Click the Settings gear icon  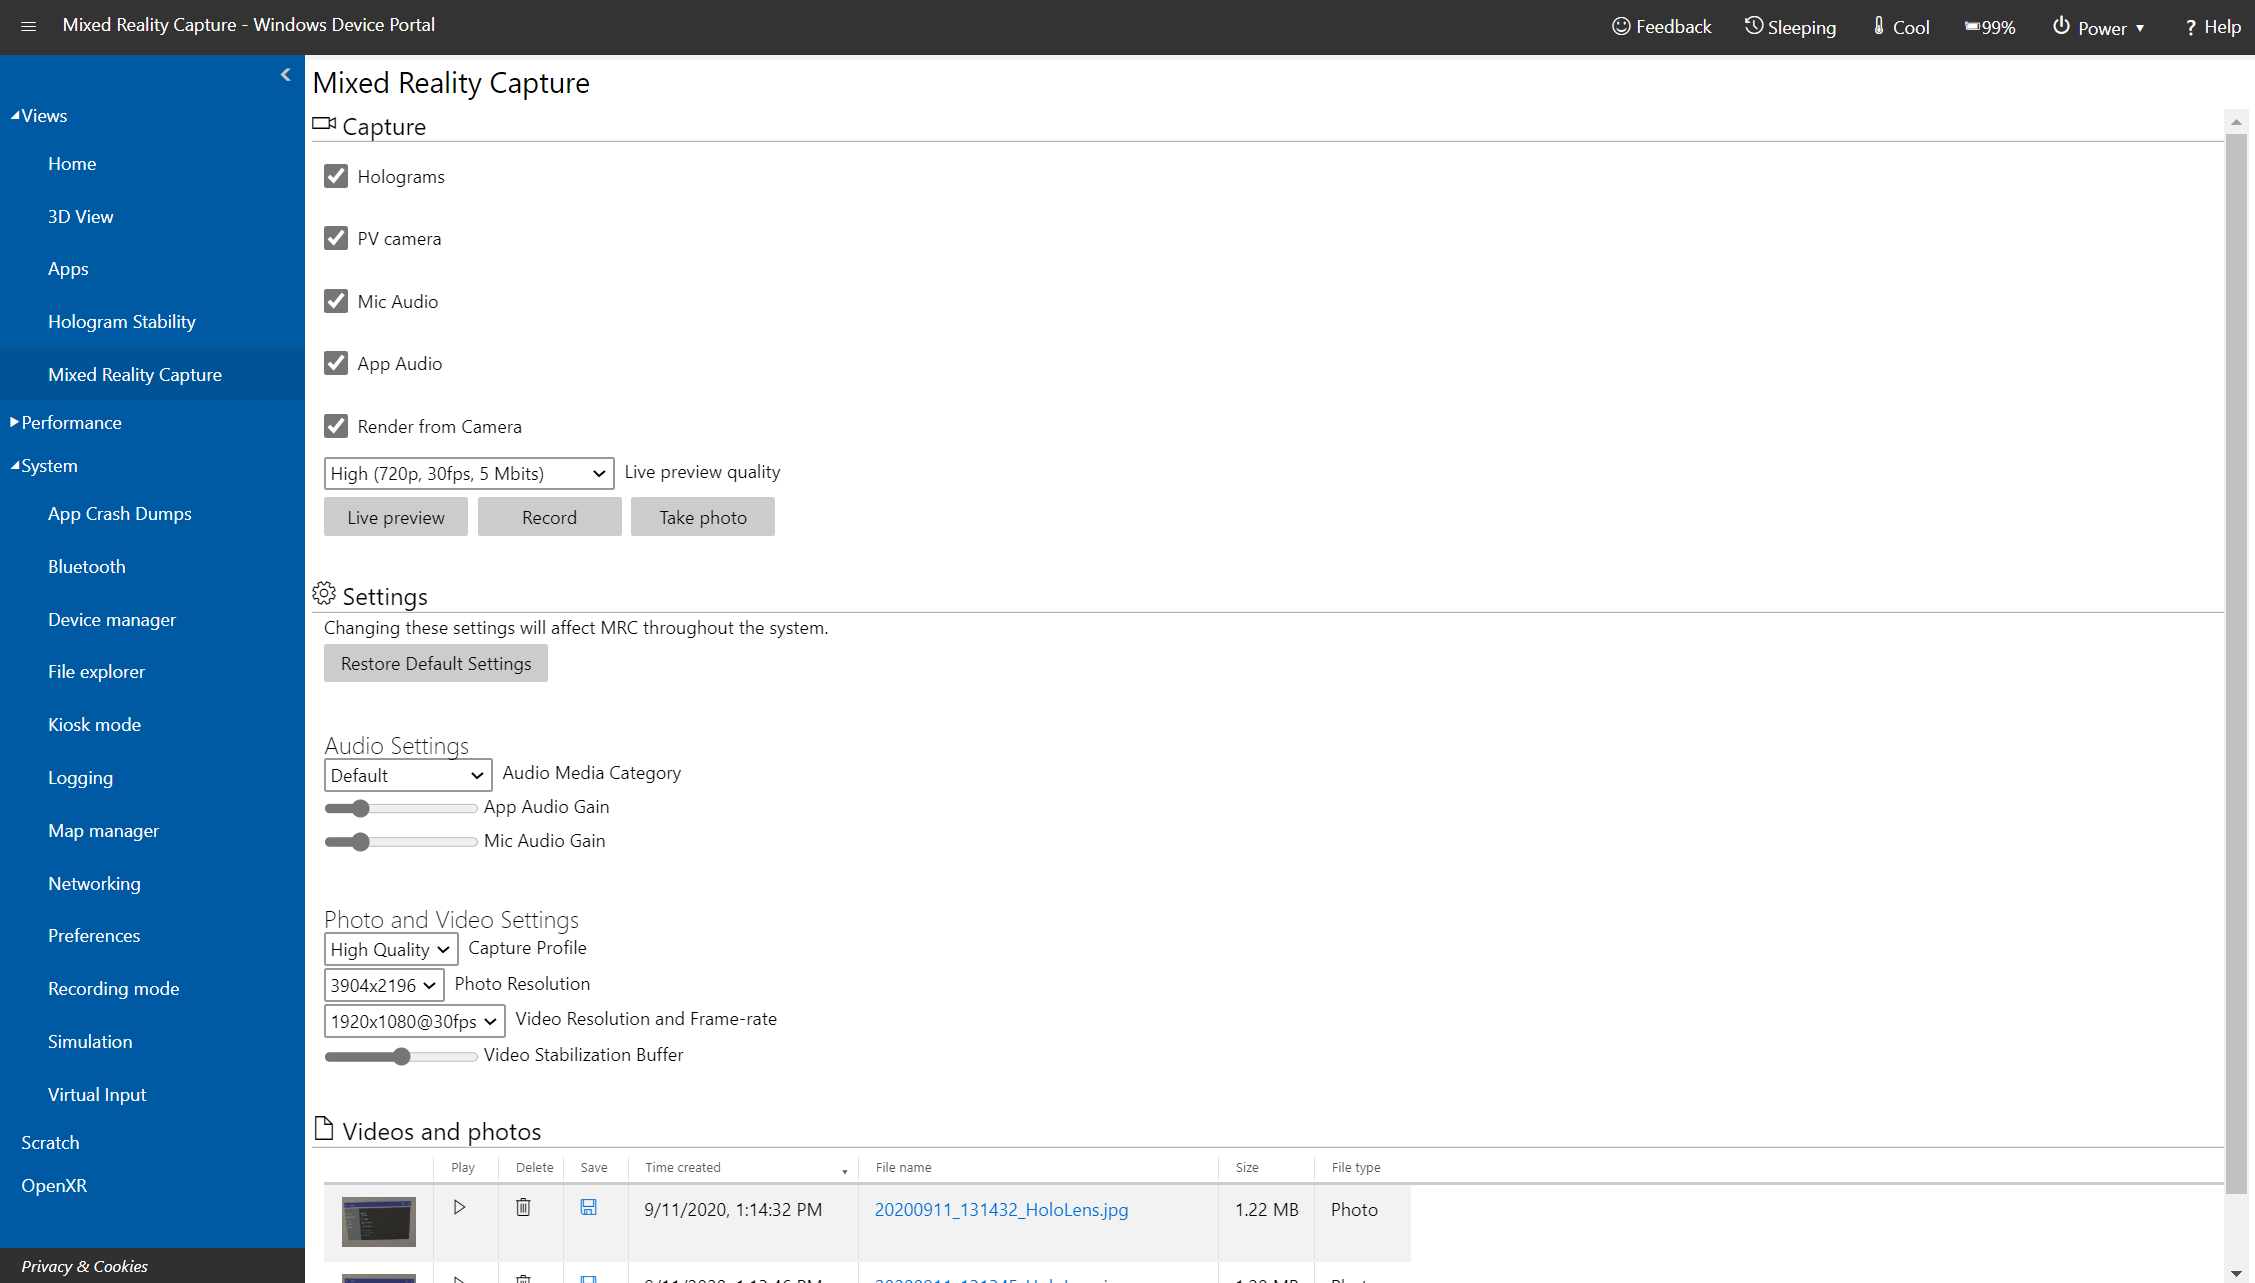click(324, 593)
